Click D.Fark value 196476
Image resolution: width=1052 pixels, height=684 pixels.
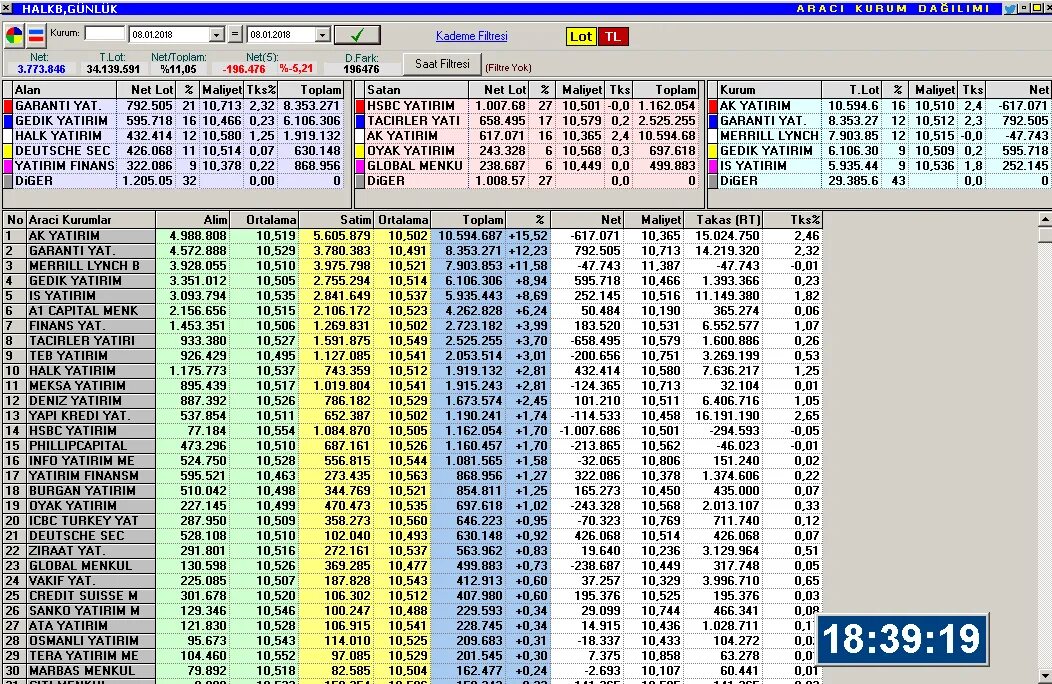coord(361,69)
